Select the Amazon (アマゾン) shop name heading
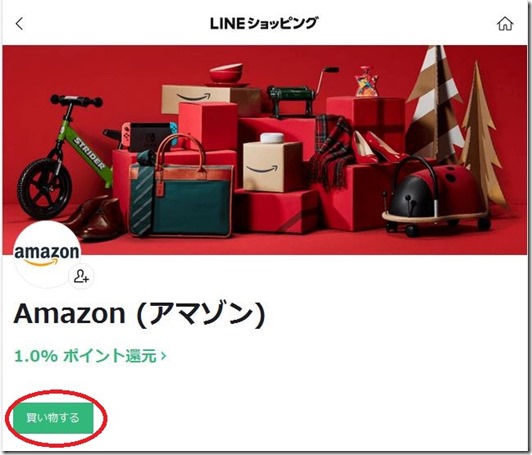The height and width of the screenshot is (455, 532). click(139, 314)
